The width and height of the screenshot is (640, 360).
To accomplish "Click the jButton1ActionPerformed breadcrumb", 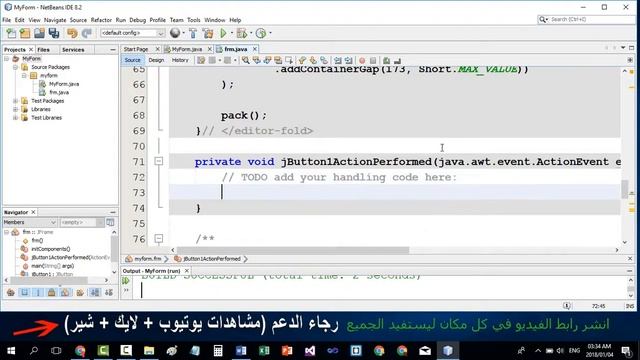I will (x=211, y=259).
